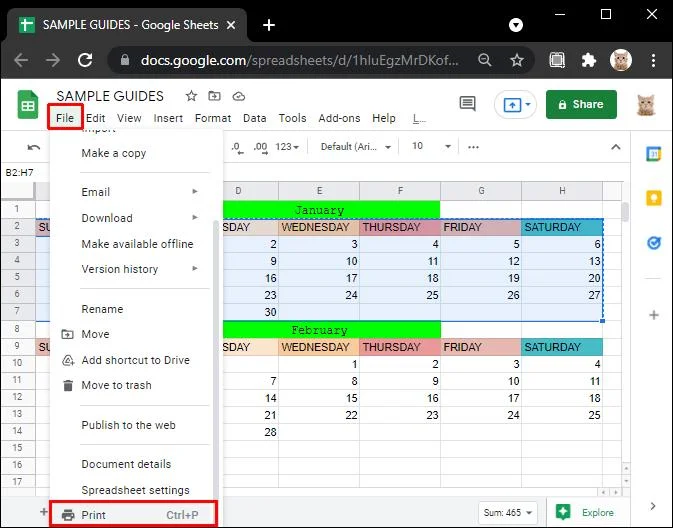Check the cloud save status icon
Screen dimensions: 673x528
[239, 96]
